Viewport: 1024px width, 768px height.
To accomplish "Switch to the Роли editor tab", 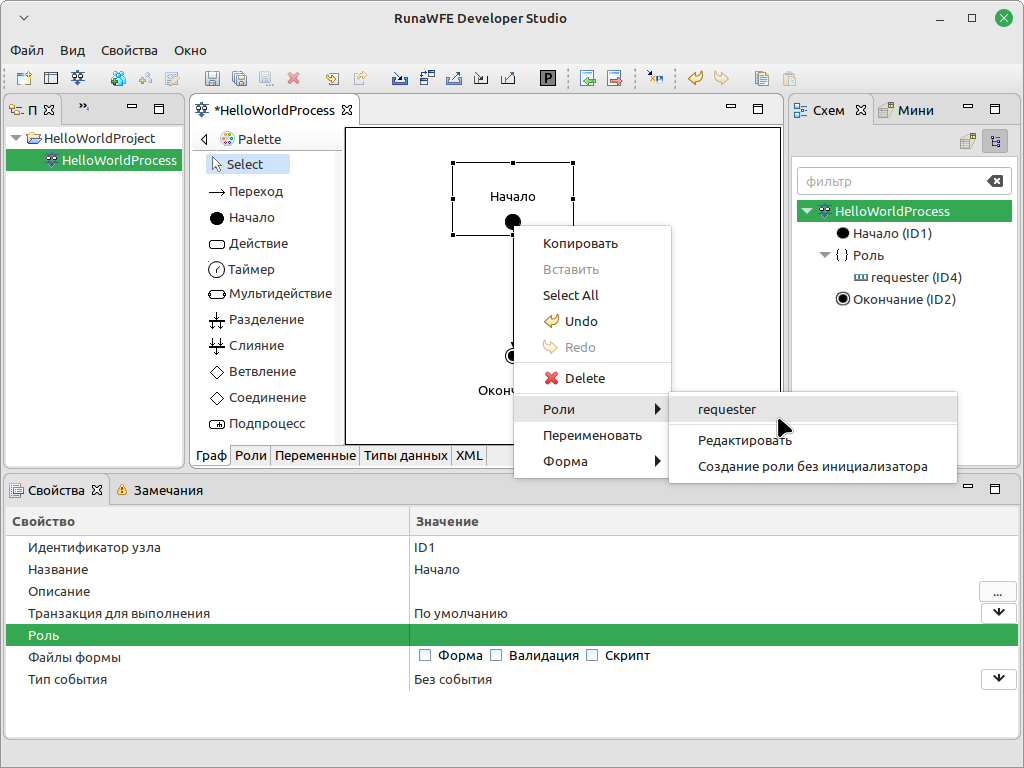I will 251,456.
